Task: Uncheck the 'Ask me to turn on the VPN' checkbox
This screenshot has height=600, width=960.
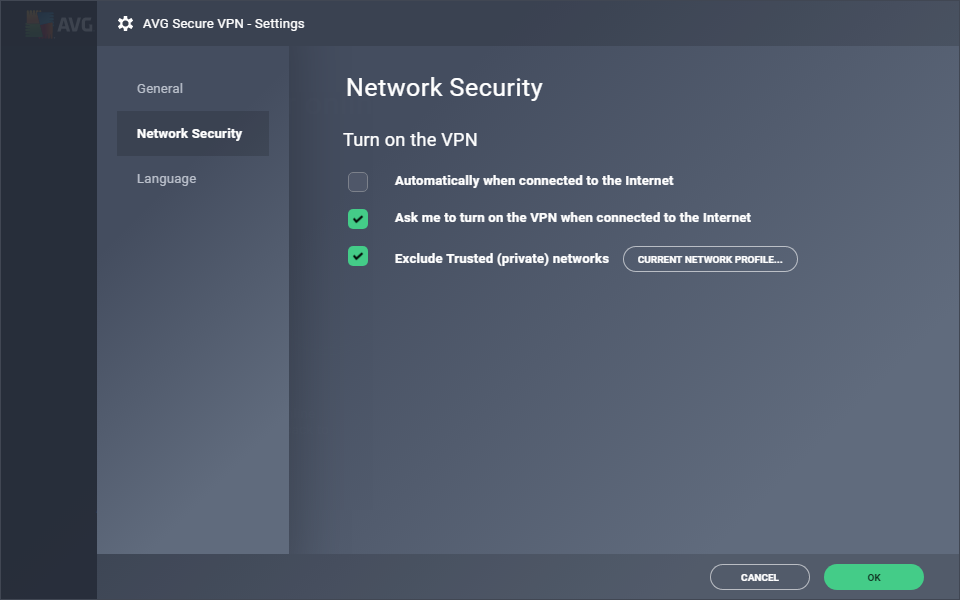Action: pyautogui.click(x=358, y=219)
